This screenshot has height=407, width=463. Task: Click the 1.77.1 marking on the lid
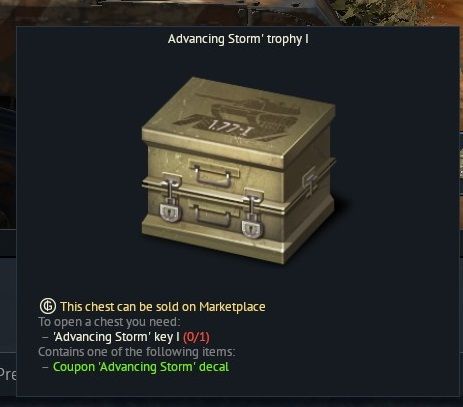point(229,129)
